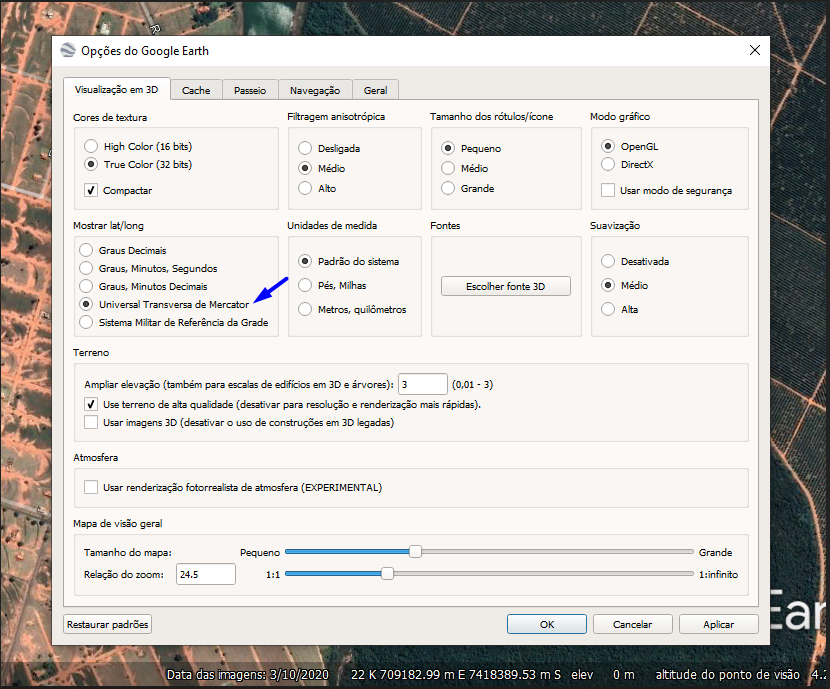Click the Ampliar elevação input field

[422, 384]
